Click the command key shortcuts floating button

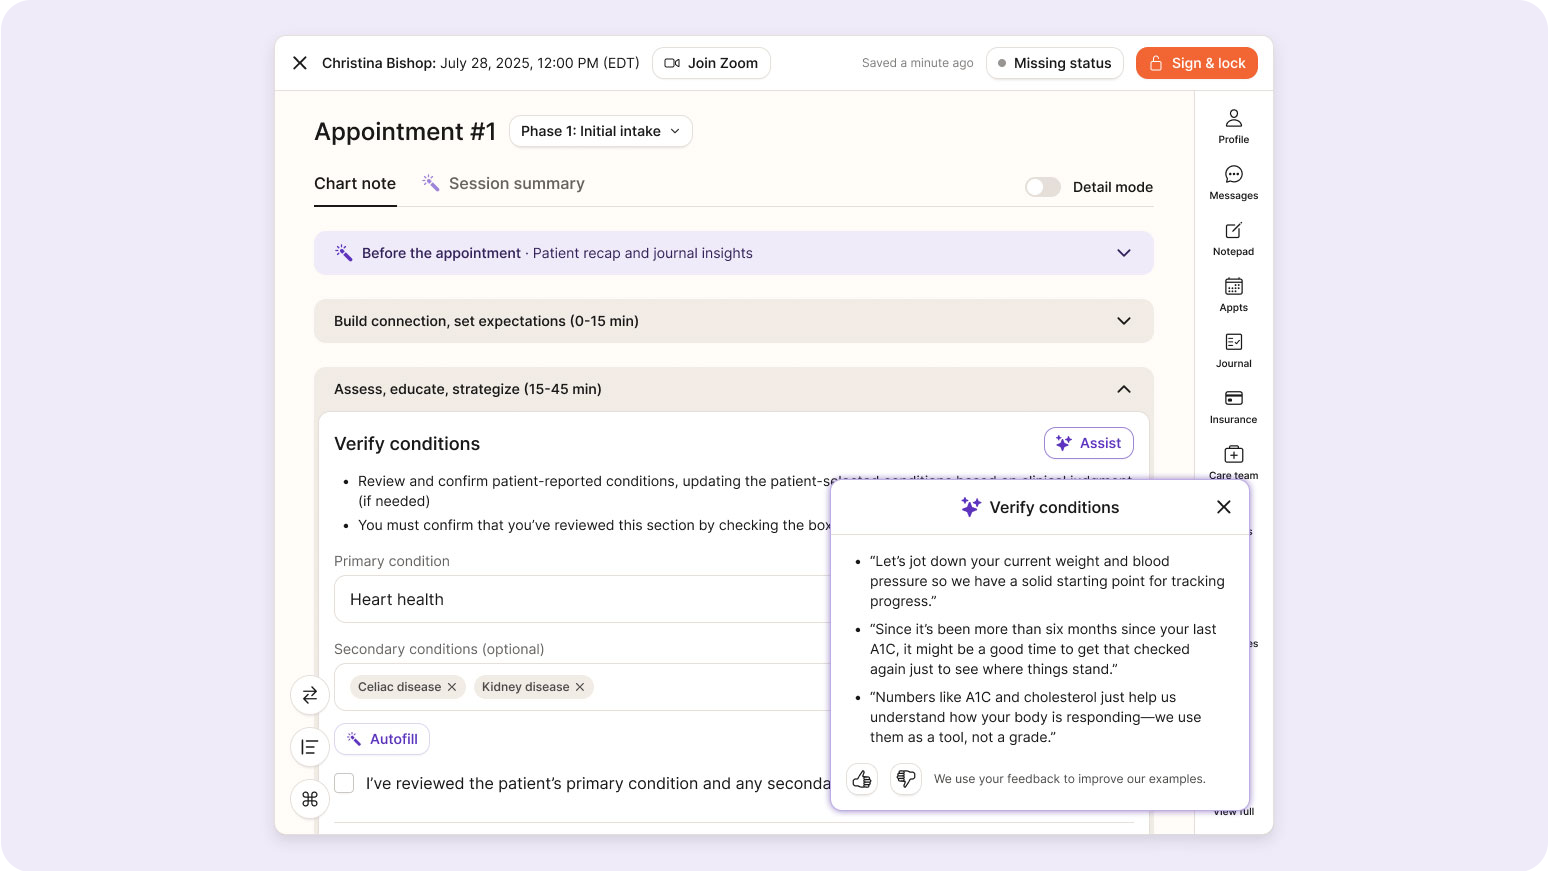click(310, 799)
